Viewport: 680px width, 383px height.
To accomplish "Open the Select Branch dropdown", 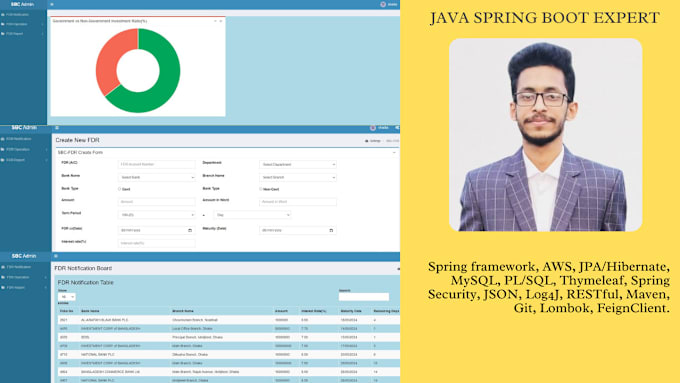I will [x=298, y=177].
